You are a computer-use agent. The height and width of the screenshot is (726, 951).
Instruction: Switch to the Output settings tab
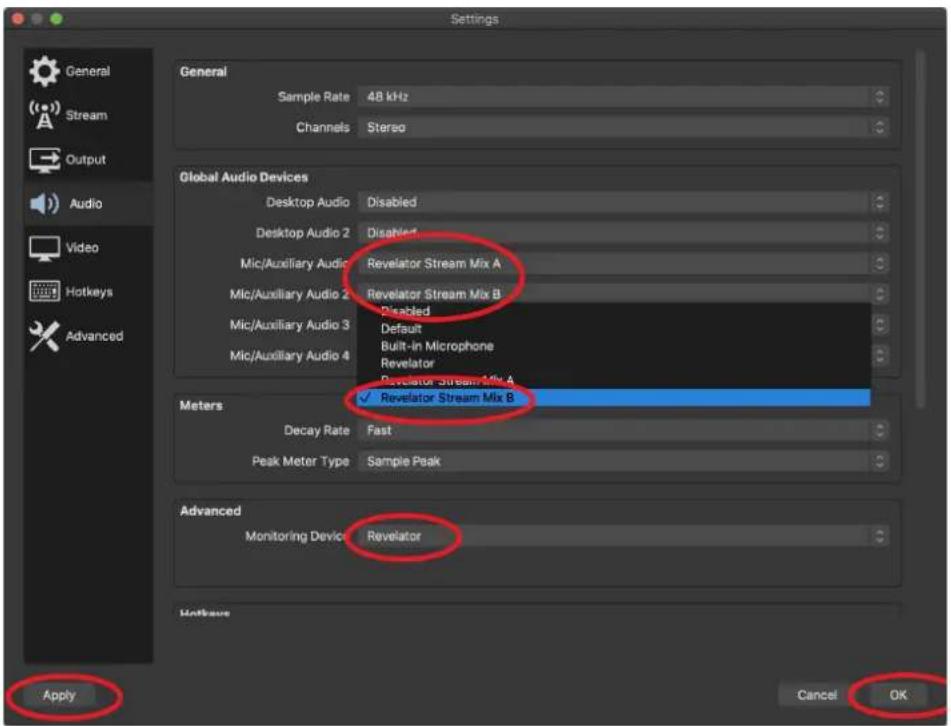88,160
